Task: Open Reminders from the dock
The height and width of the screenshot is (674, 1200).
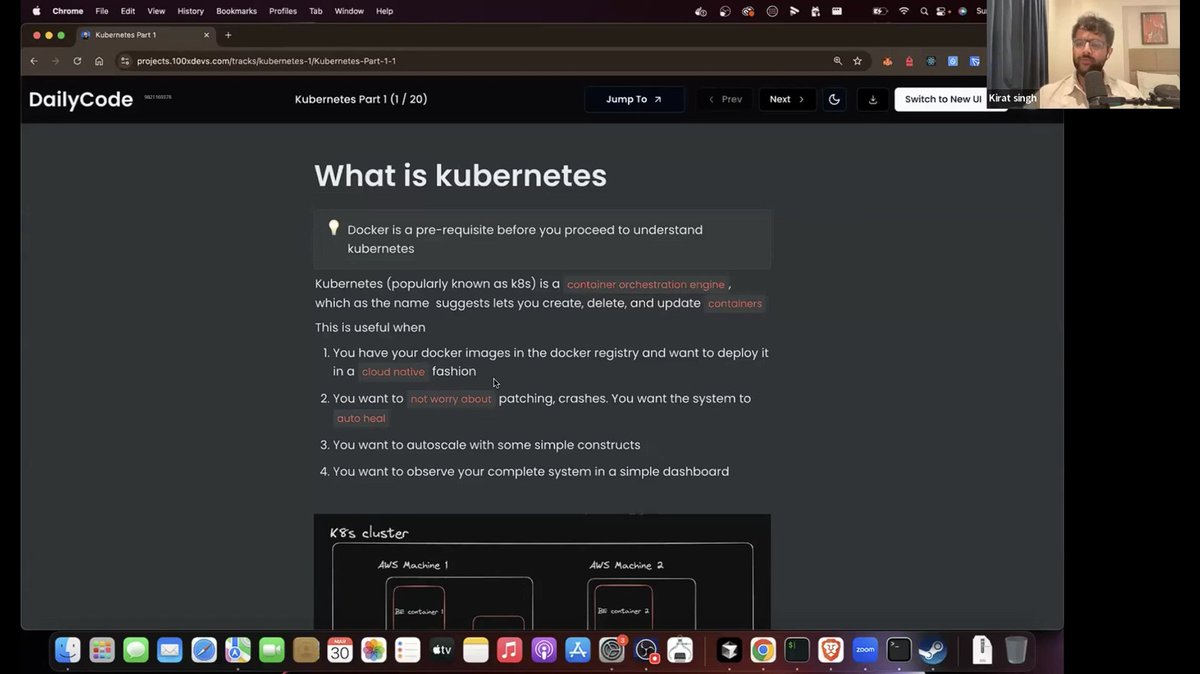Action: point(408,650)
